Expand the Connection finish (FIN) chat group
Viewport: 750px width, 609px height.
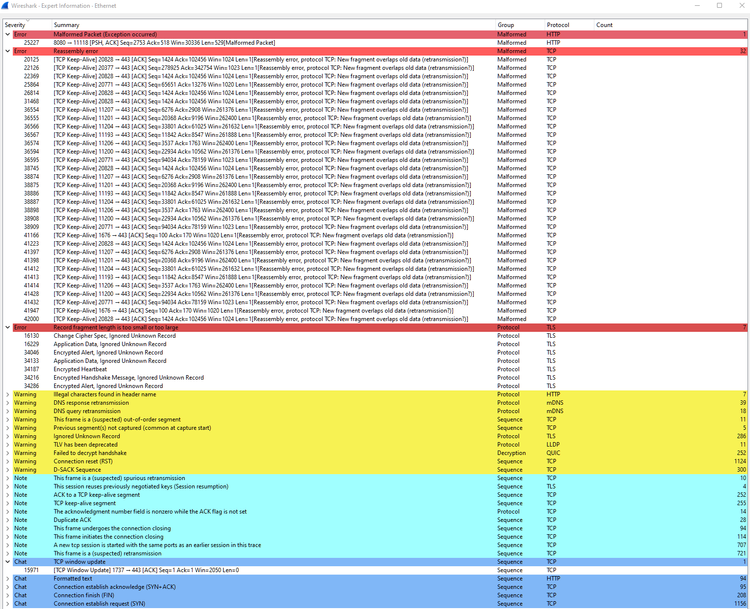pos(8,596)
